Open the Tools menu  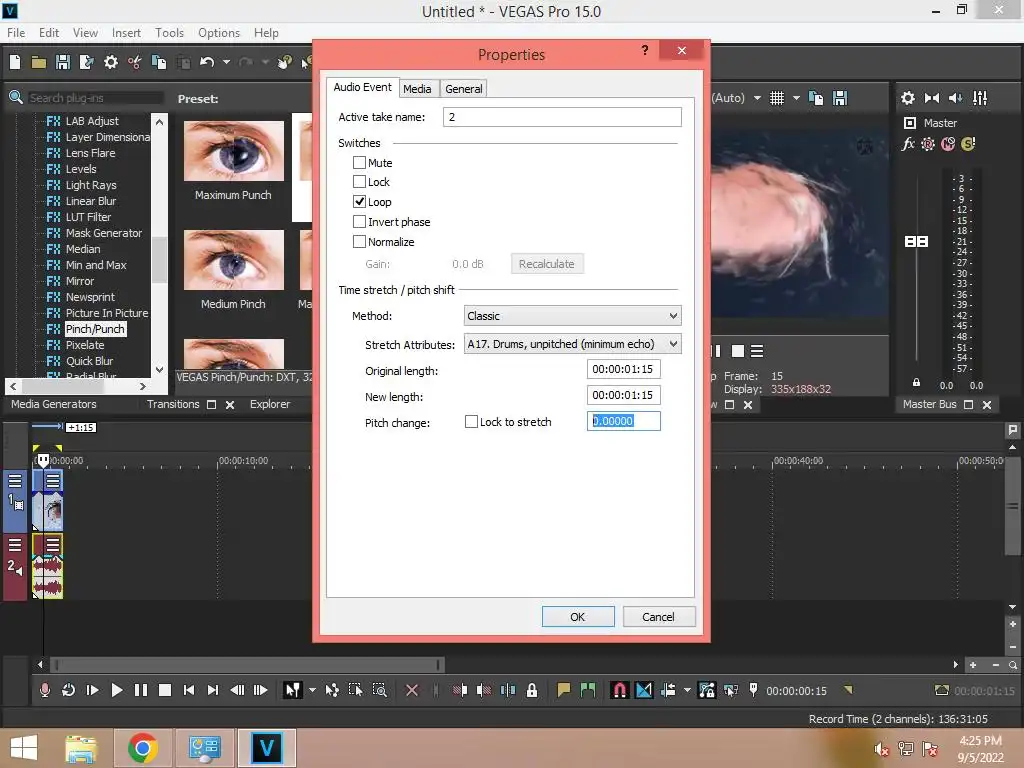coord(169,33)
